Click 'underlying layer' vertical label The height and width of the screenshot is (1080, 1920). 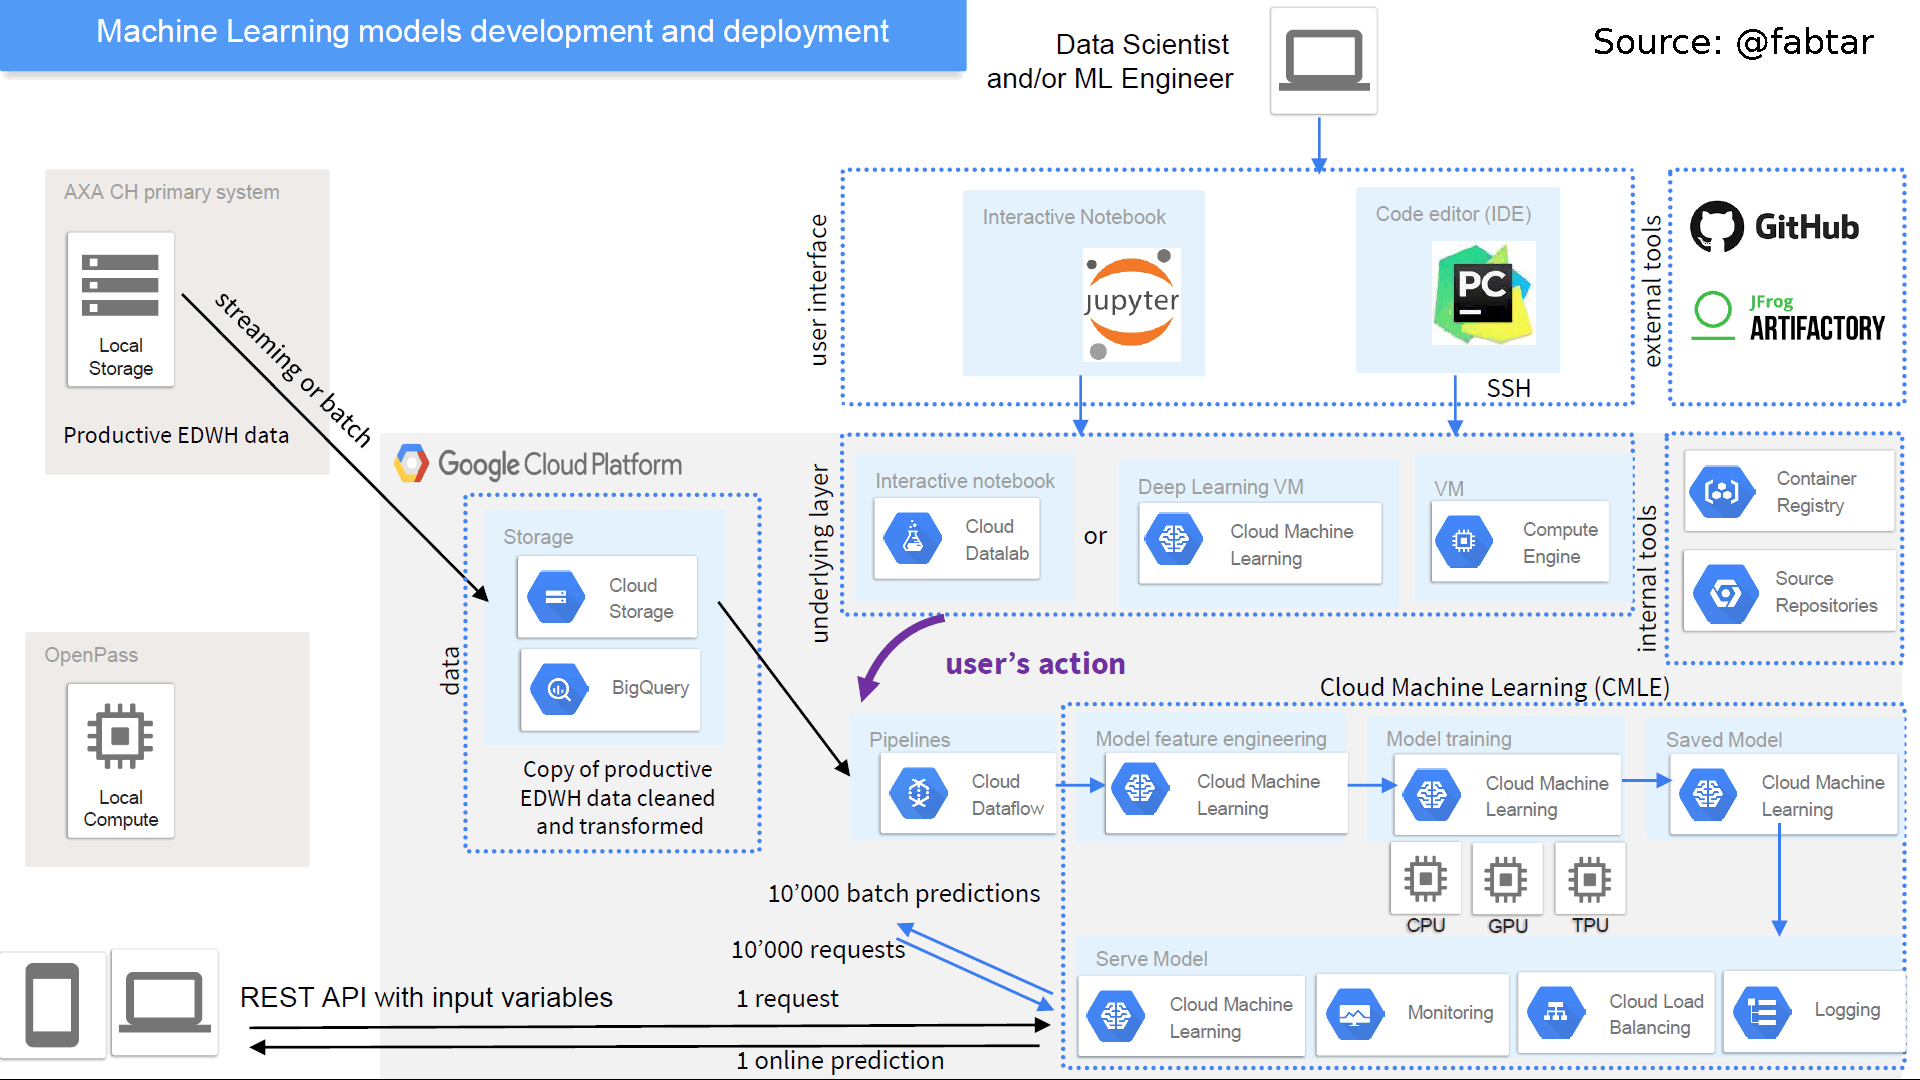click(x=820, y=553)
